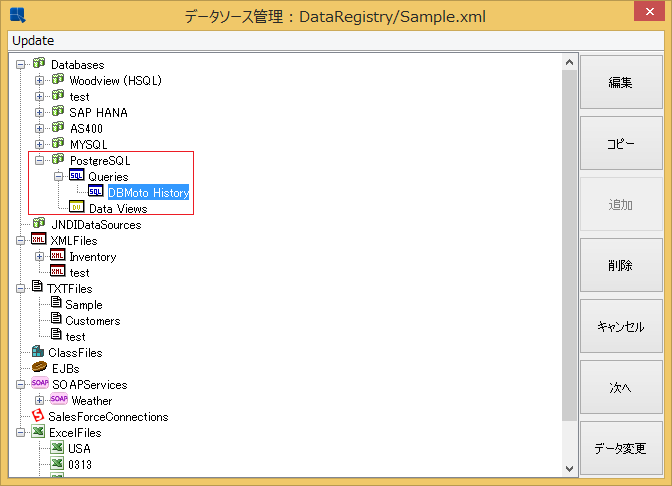
Task: Collapse the TXTFiles node
Action: 21,288
